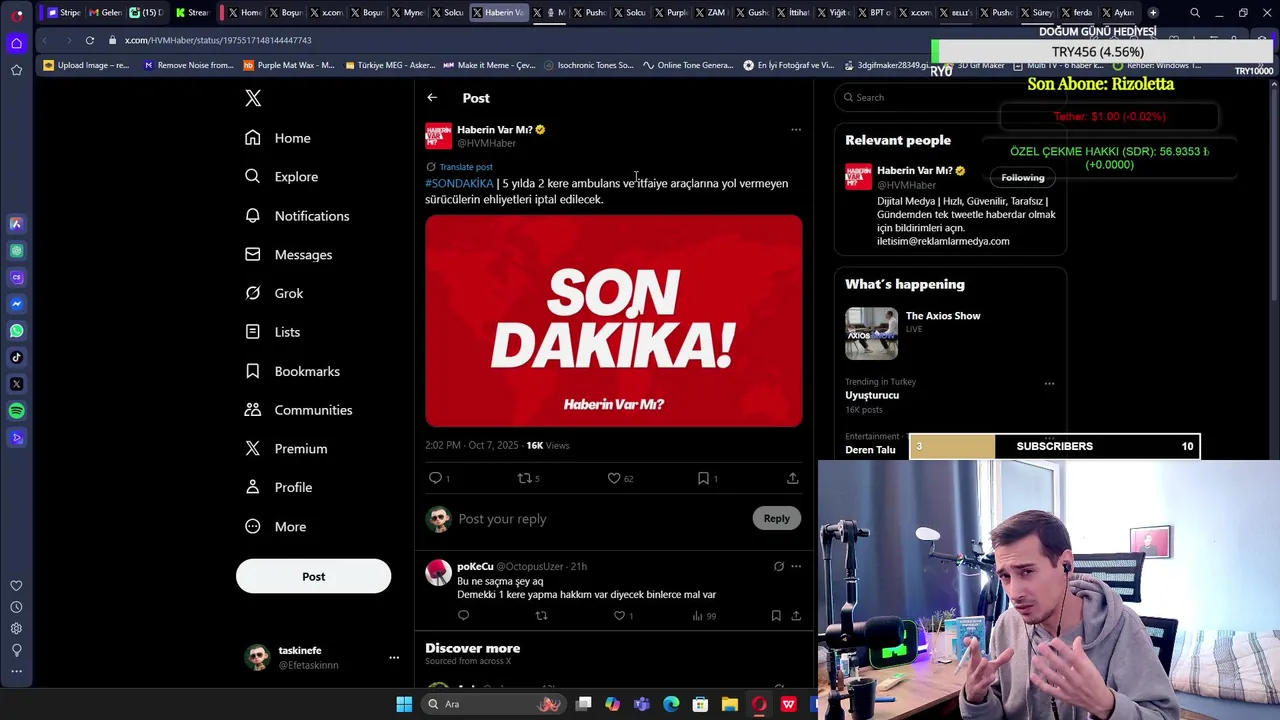
Task: Open Uyuşturucu trending topic
Action: tap(872, 395)
